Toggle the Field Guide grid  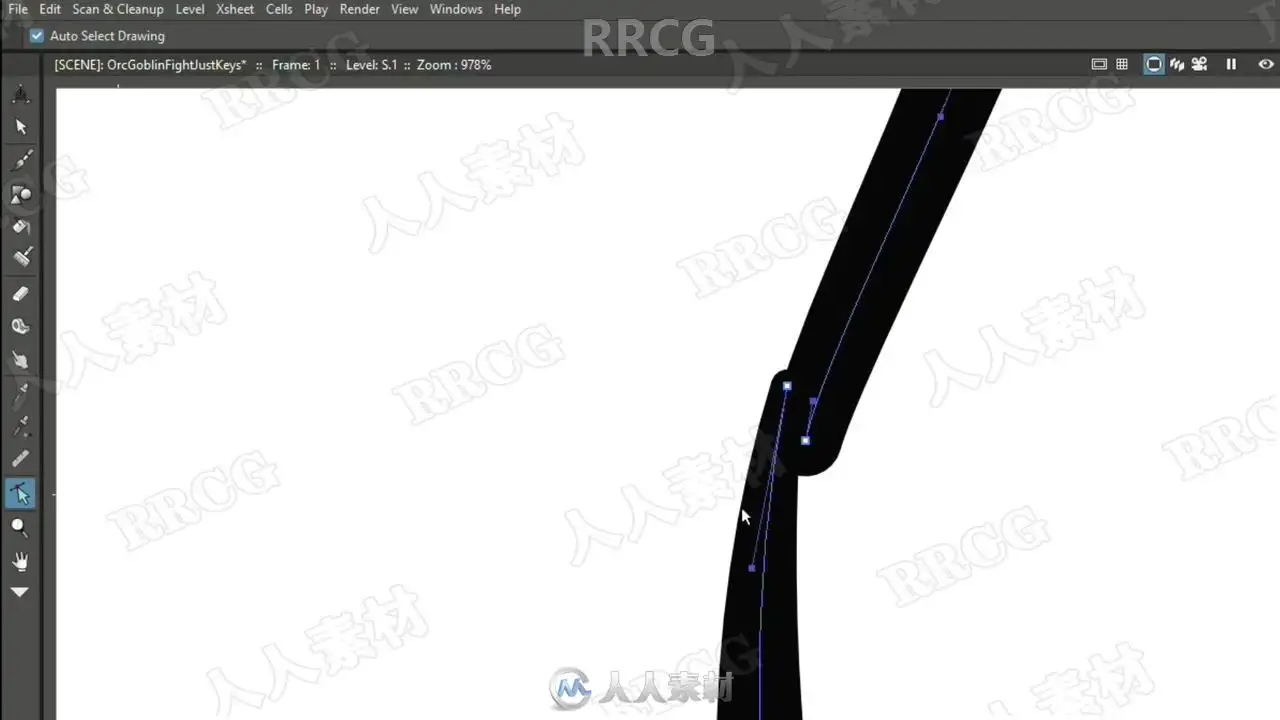click(x=1122, y=64)
